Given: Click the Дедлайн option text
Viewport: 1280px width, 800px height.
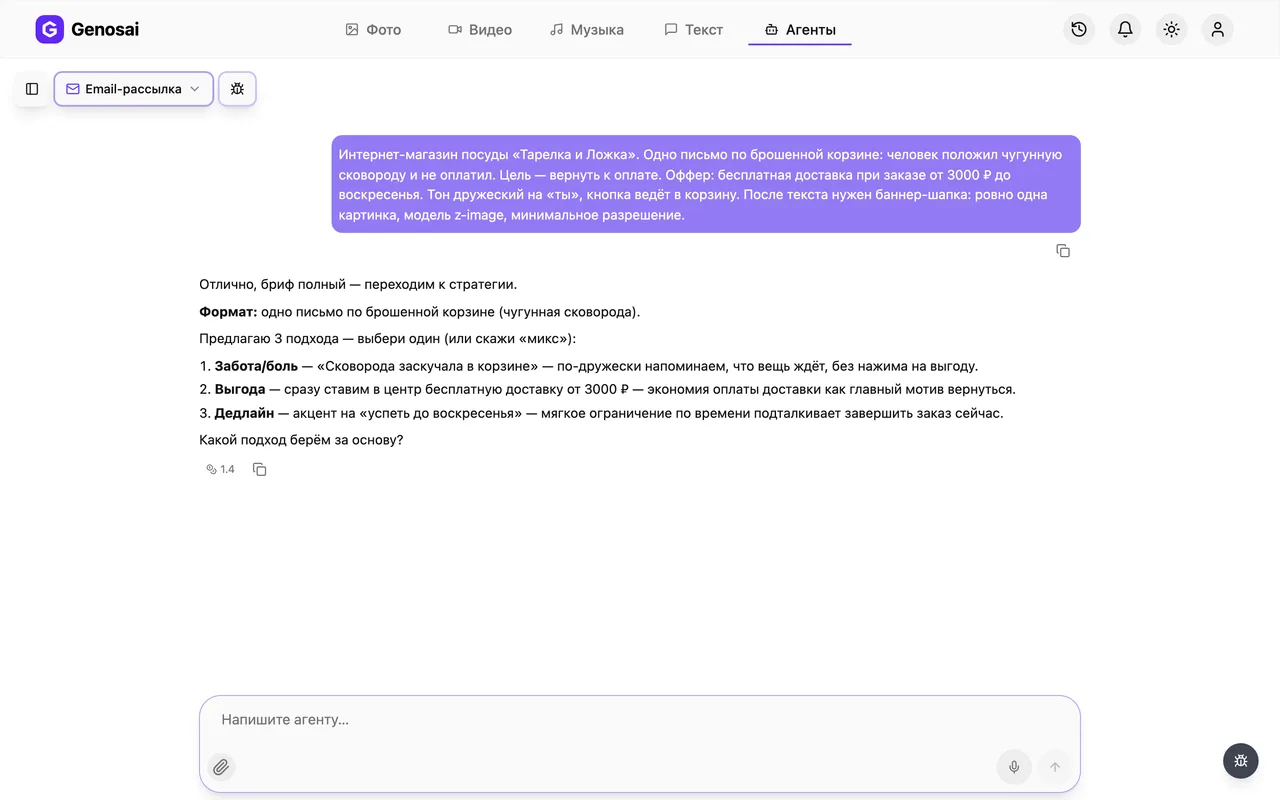Looking at the screenshot, I should coord(244,413).
